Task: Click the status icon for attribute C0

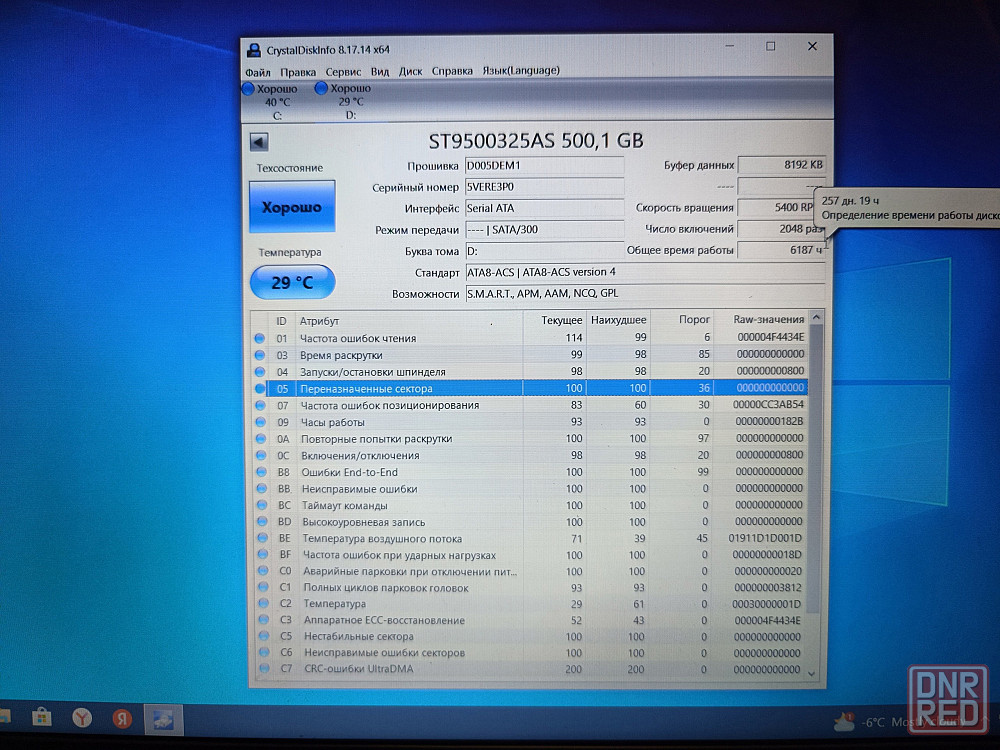Action: 263,571
